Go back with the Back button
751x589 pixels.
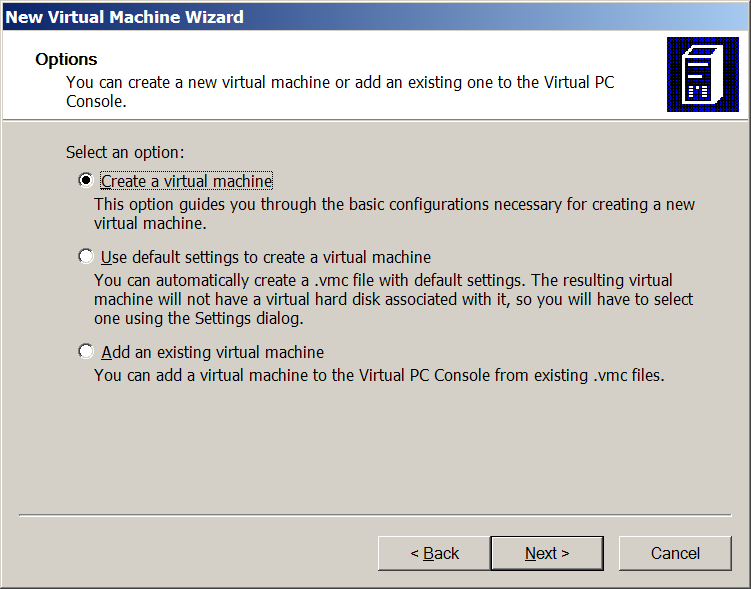434,553
